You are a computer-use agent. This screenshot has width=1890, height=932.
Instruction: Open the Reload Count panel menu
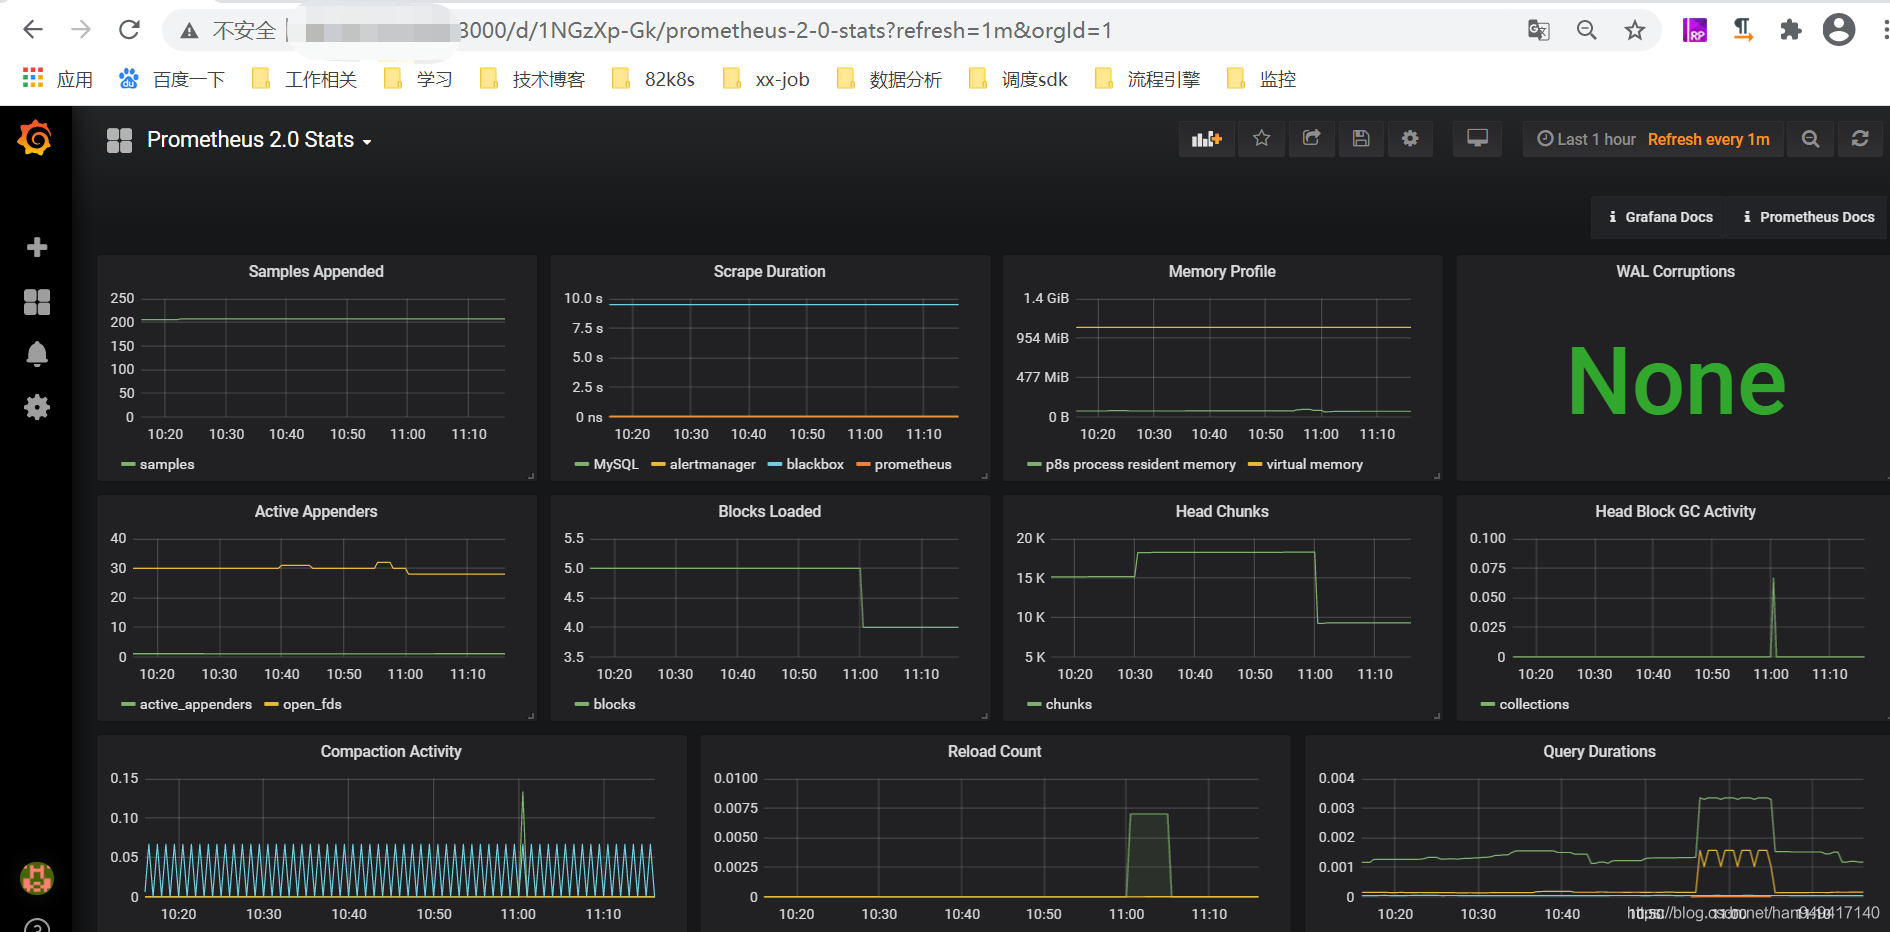pyautogui.click(x=994, y=751)
